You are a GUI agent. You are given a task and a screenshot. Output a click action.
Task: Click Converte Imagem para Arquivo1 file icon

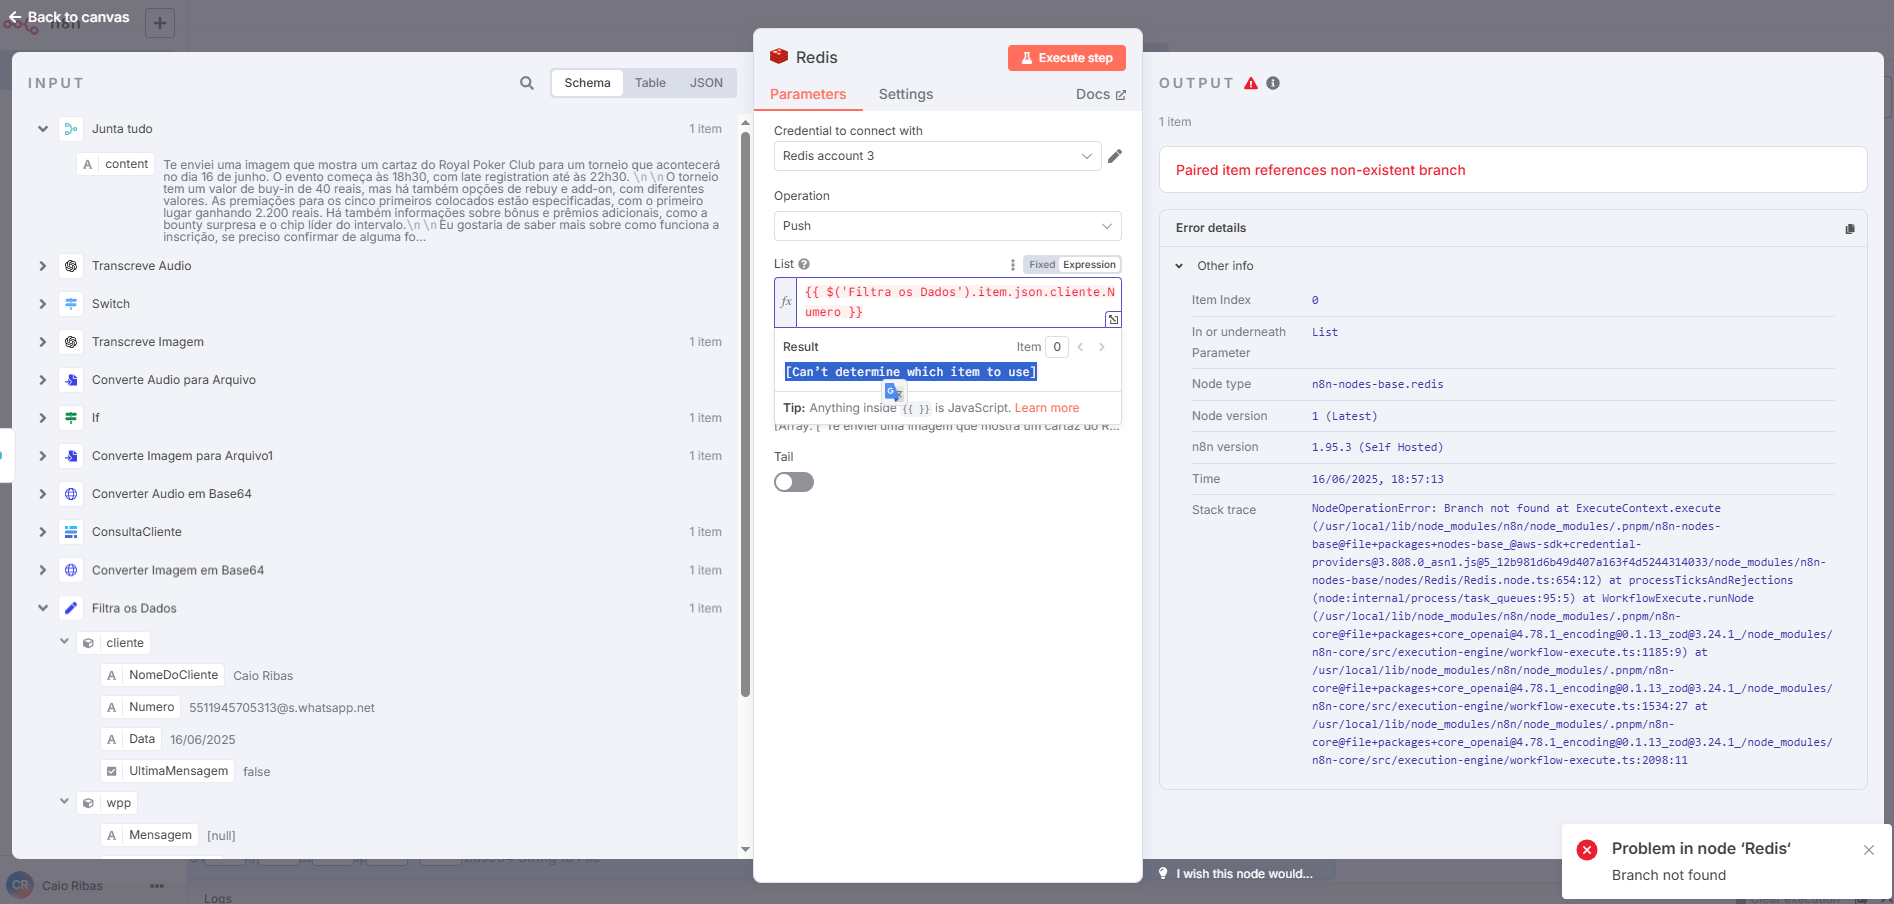[71, 456]
